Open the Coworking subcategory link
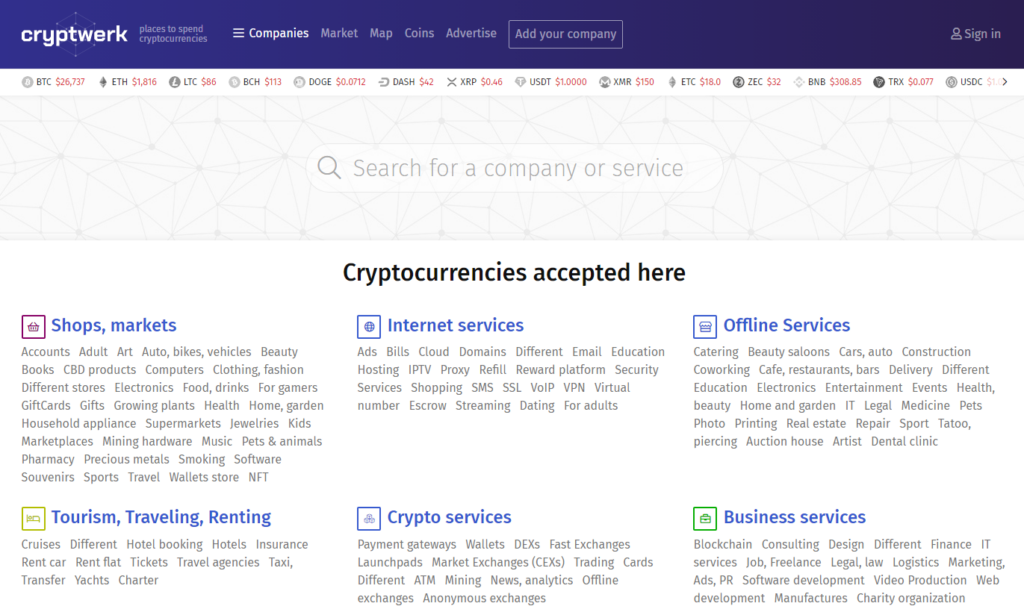Image resolution: width=1024 pixels, height=615 pixels. pos(722,370)
